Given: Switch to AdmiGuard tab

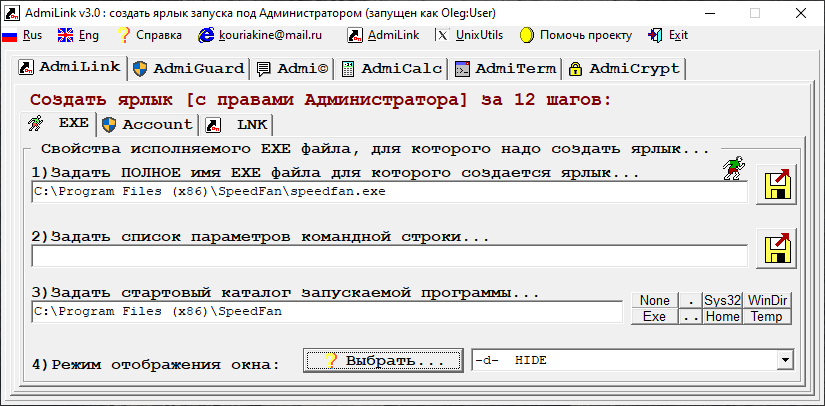Looking at the screenshot, I should pyautogui.click(x=189, y=69).
